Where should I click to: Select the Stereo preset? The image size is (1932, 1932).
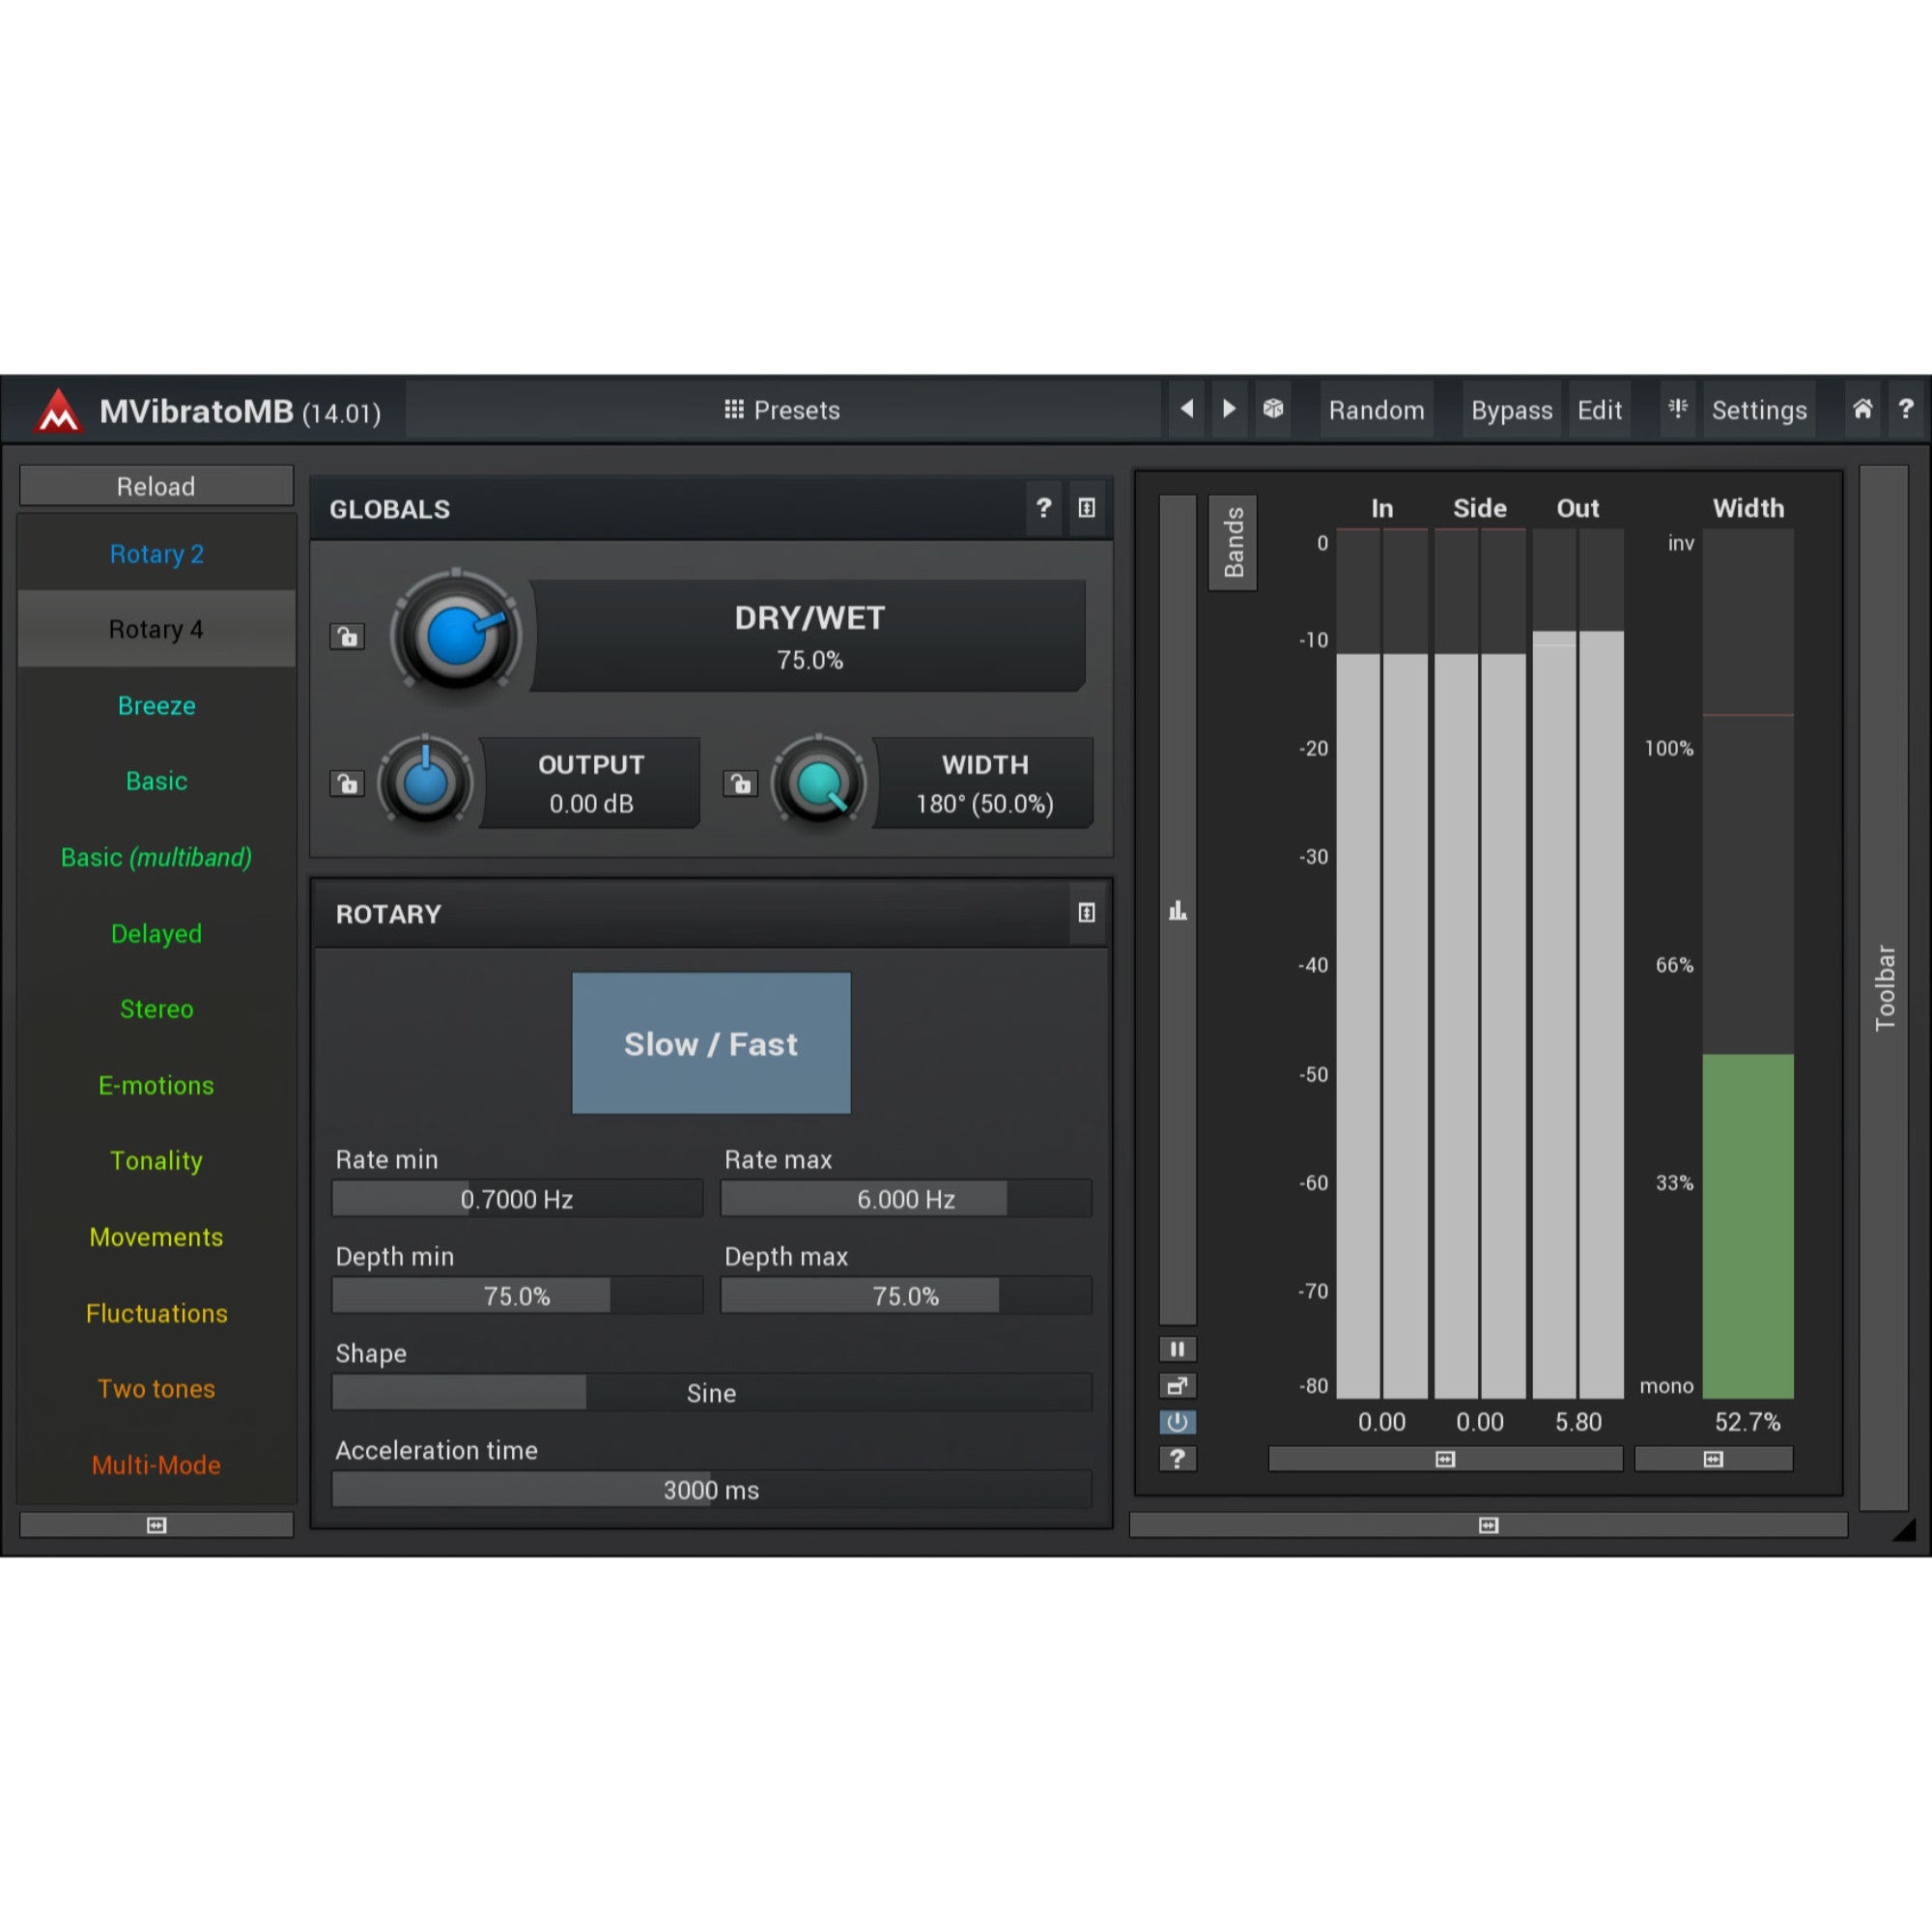(x=156, y=1009)
